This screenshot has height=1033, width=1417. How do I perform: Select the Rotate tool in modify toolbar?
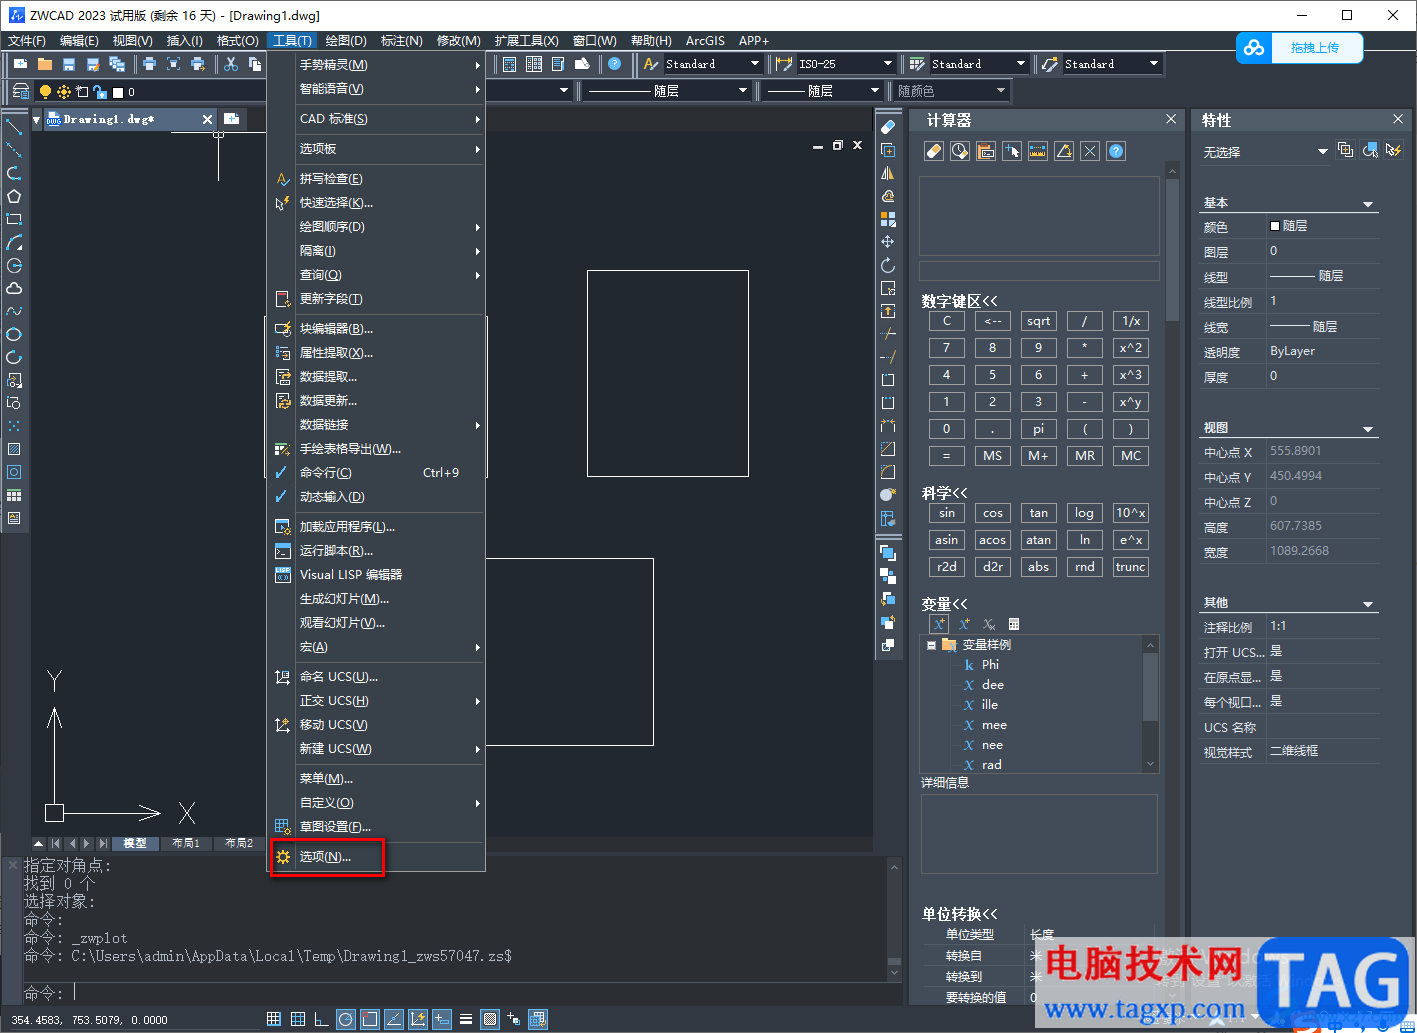[888, 265]
